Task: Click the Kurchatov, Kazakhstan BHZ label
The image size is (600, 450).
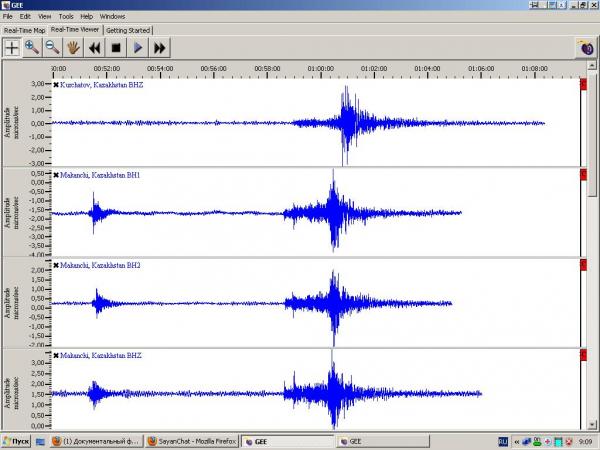Action: click(101, 85)
